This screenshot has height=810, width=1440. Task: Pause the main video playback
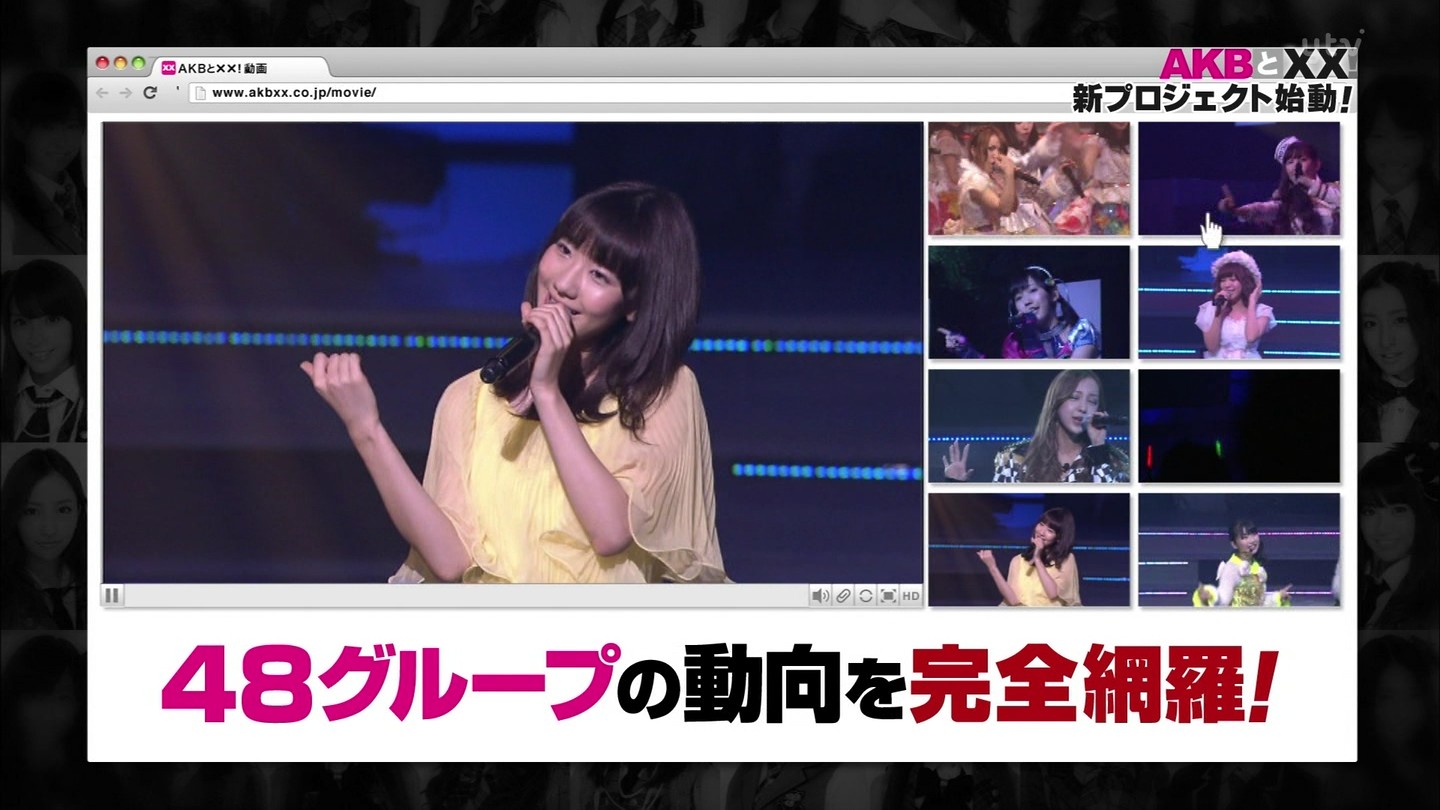112,596
